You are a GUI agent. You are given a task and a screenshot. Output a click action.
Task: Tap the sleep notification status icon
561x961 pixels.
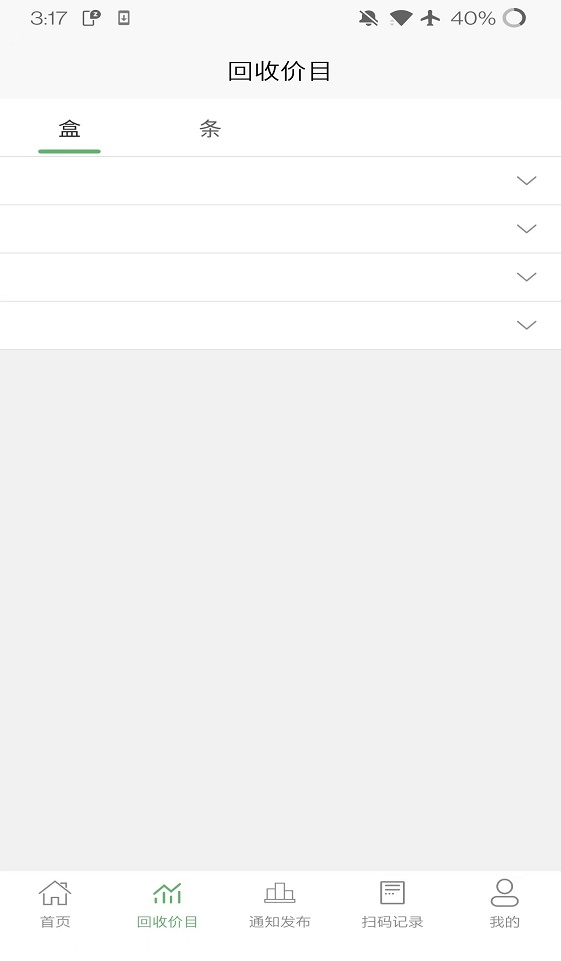point(91,18)
